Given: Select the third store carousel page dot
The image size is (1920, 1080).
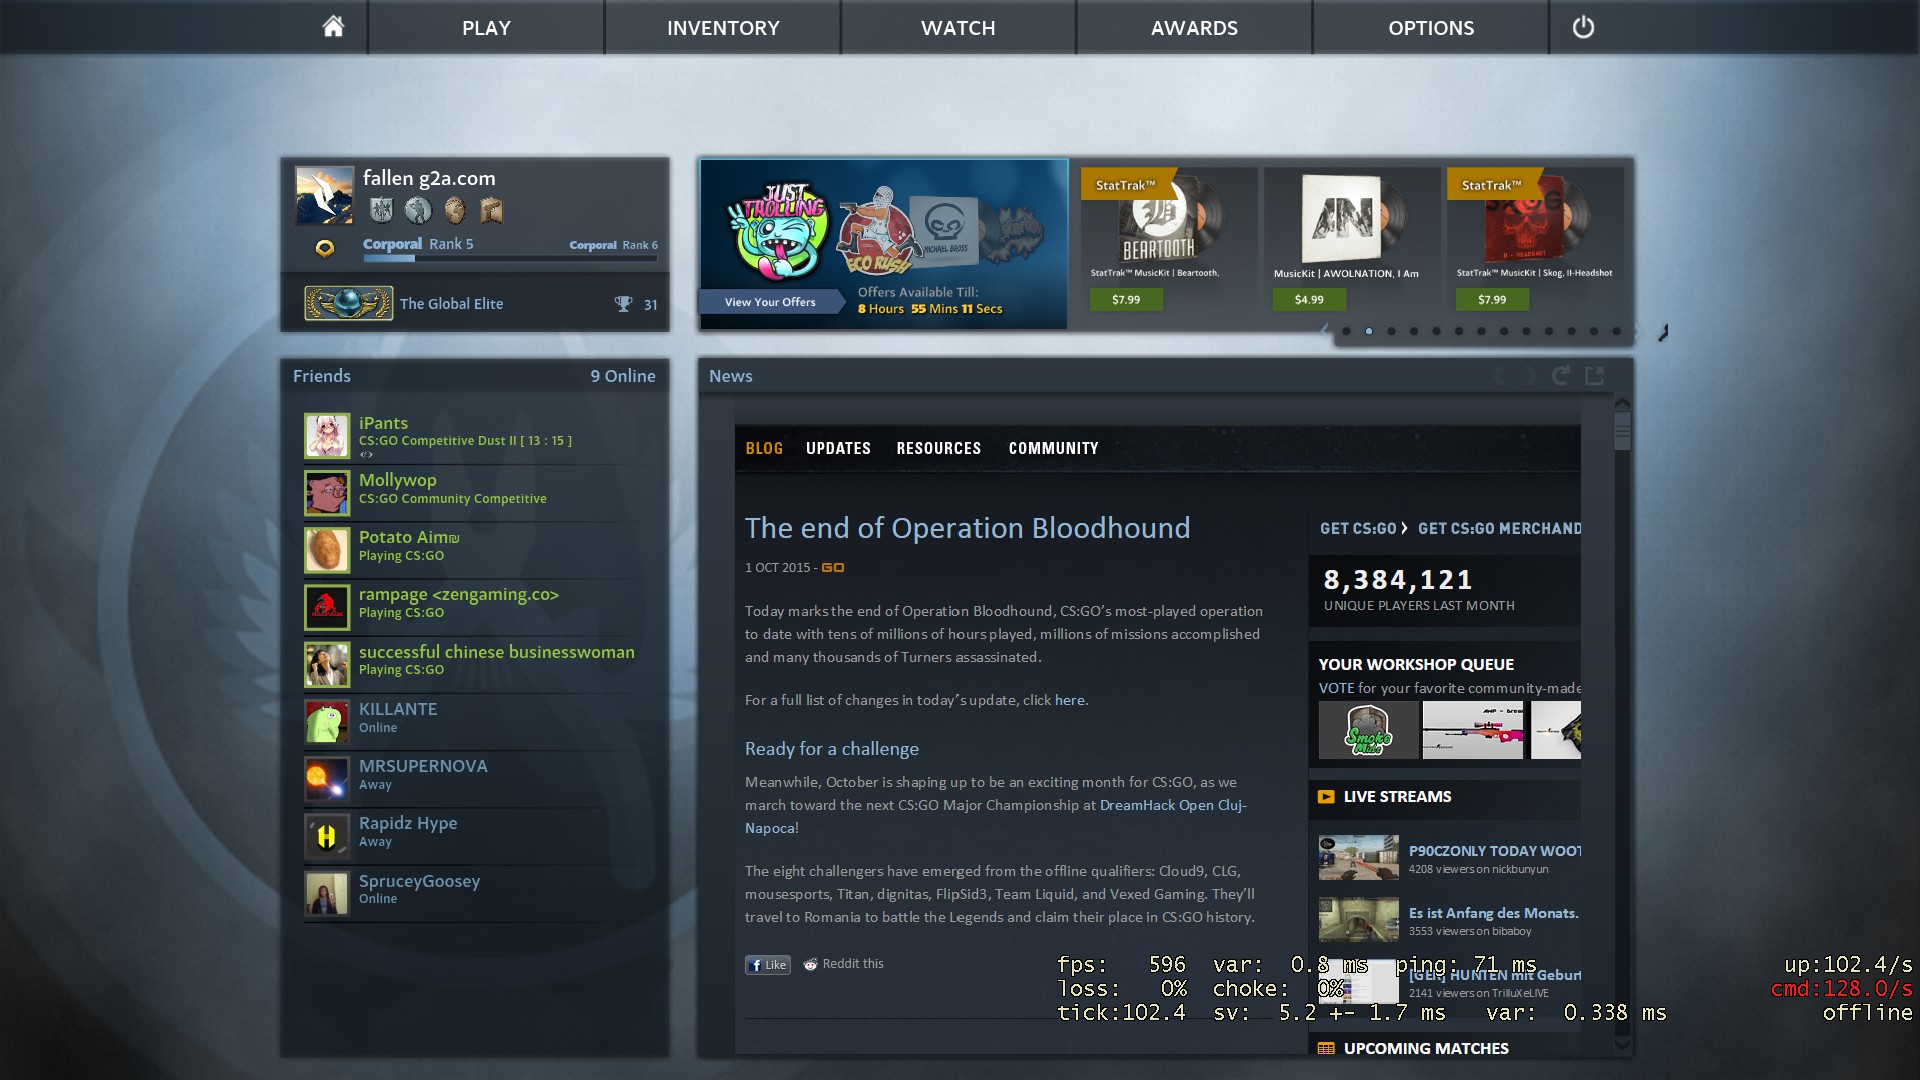Looking at the screenshot, I should point(1391,331).
